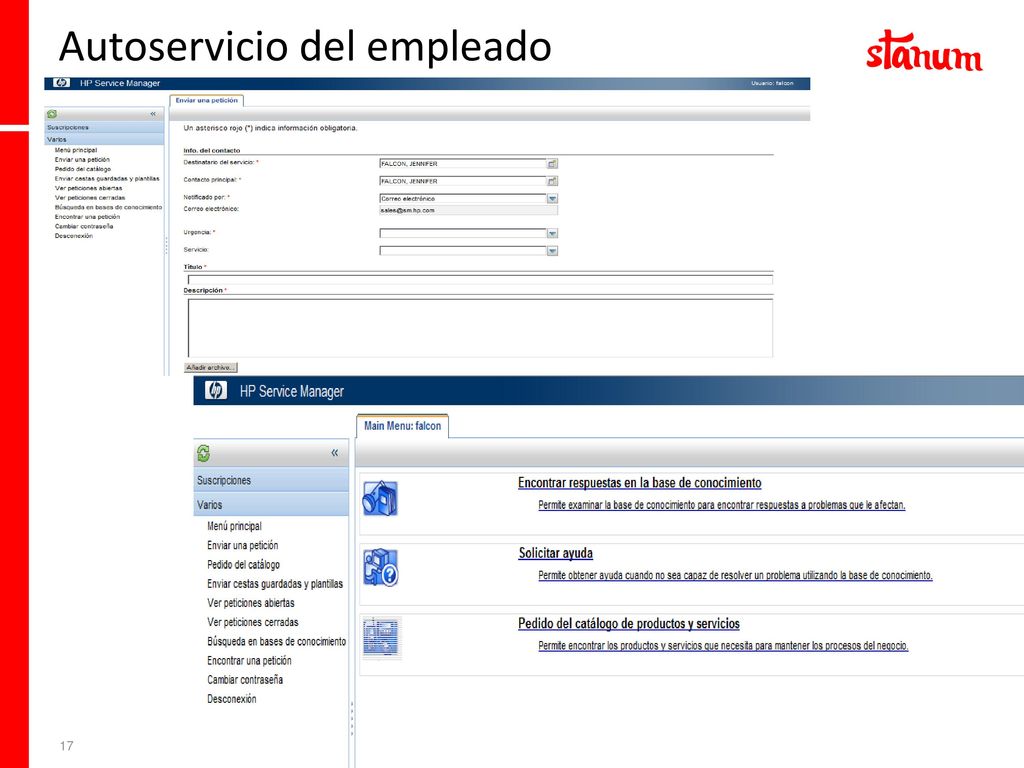This screenshot has height=768, width=1024.
Task: Click the Correo electrónico address field
Action: (x=468, y=210)
